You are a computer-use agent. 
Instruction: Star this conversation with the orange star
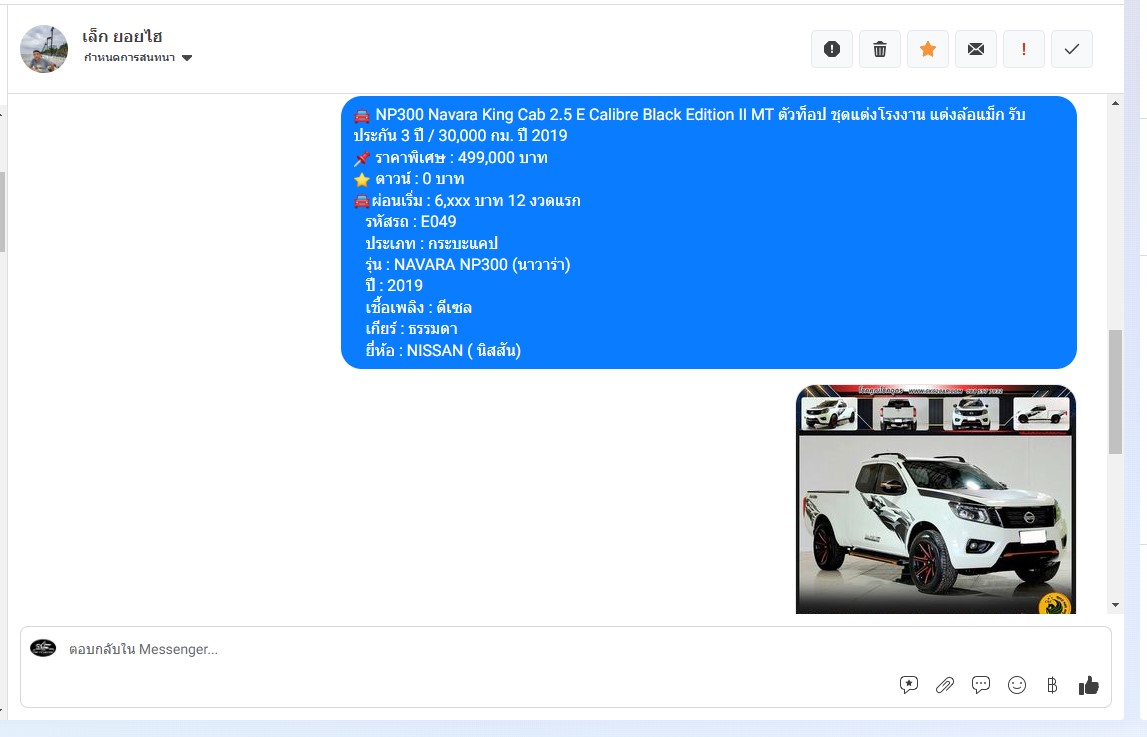coord(928,49)
